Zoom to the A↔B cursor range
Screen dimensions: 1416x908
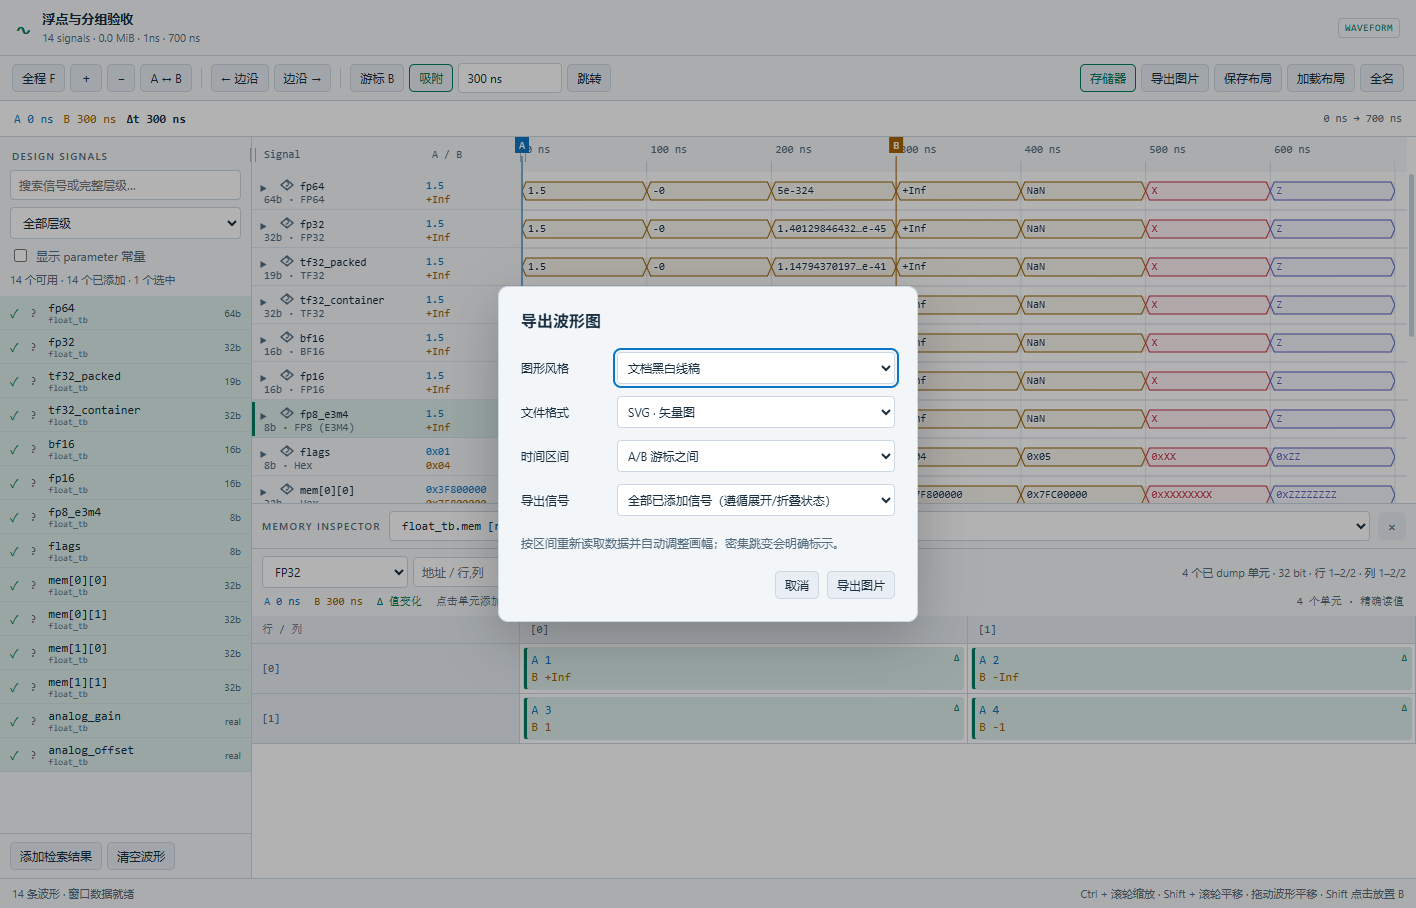[x=166, y=78]
